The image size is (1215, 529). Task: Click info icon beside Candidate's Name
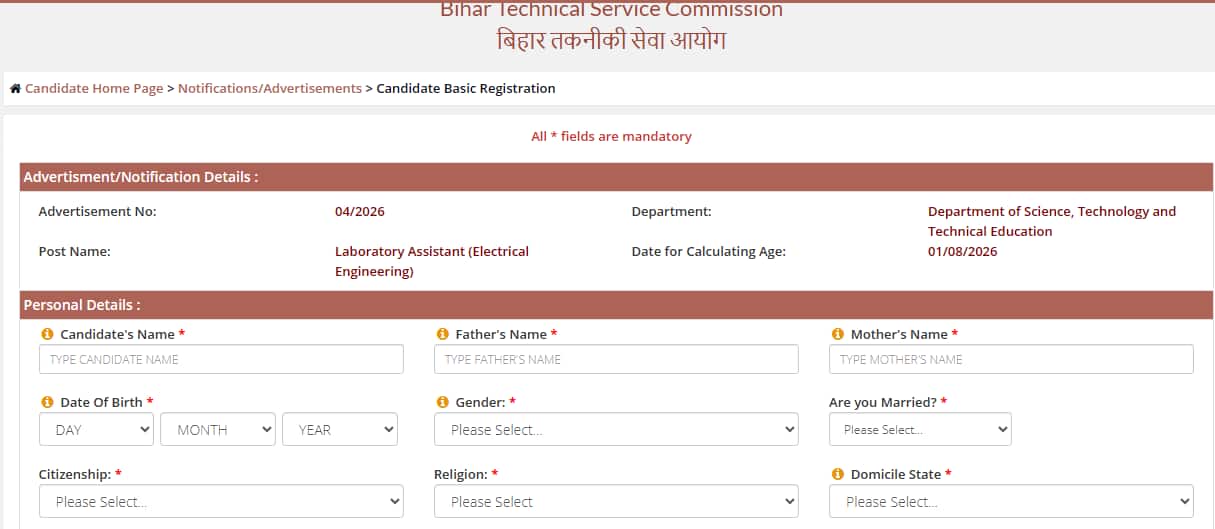[x=46, y=334]
